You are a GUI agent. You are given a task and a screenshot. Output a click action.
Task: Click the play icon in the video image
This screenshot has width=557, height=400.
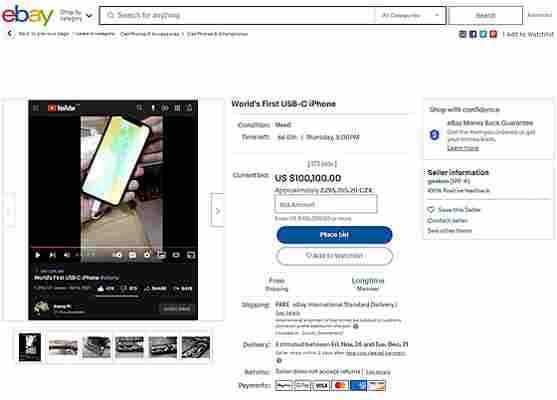point(38,255)
